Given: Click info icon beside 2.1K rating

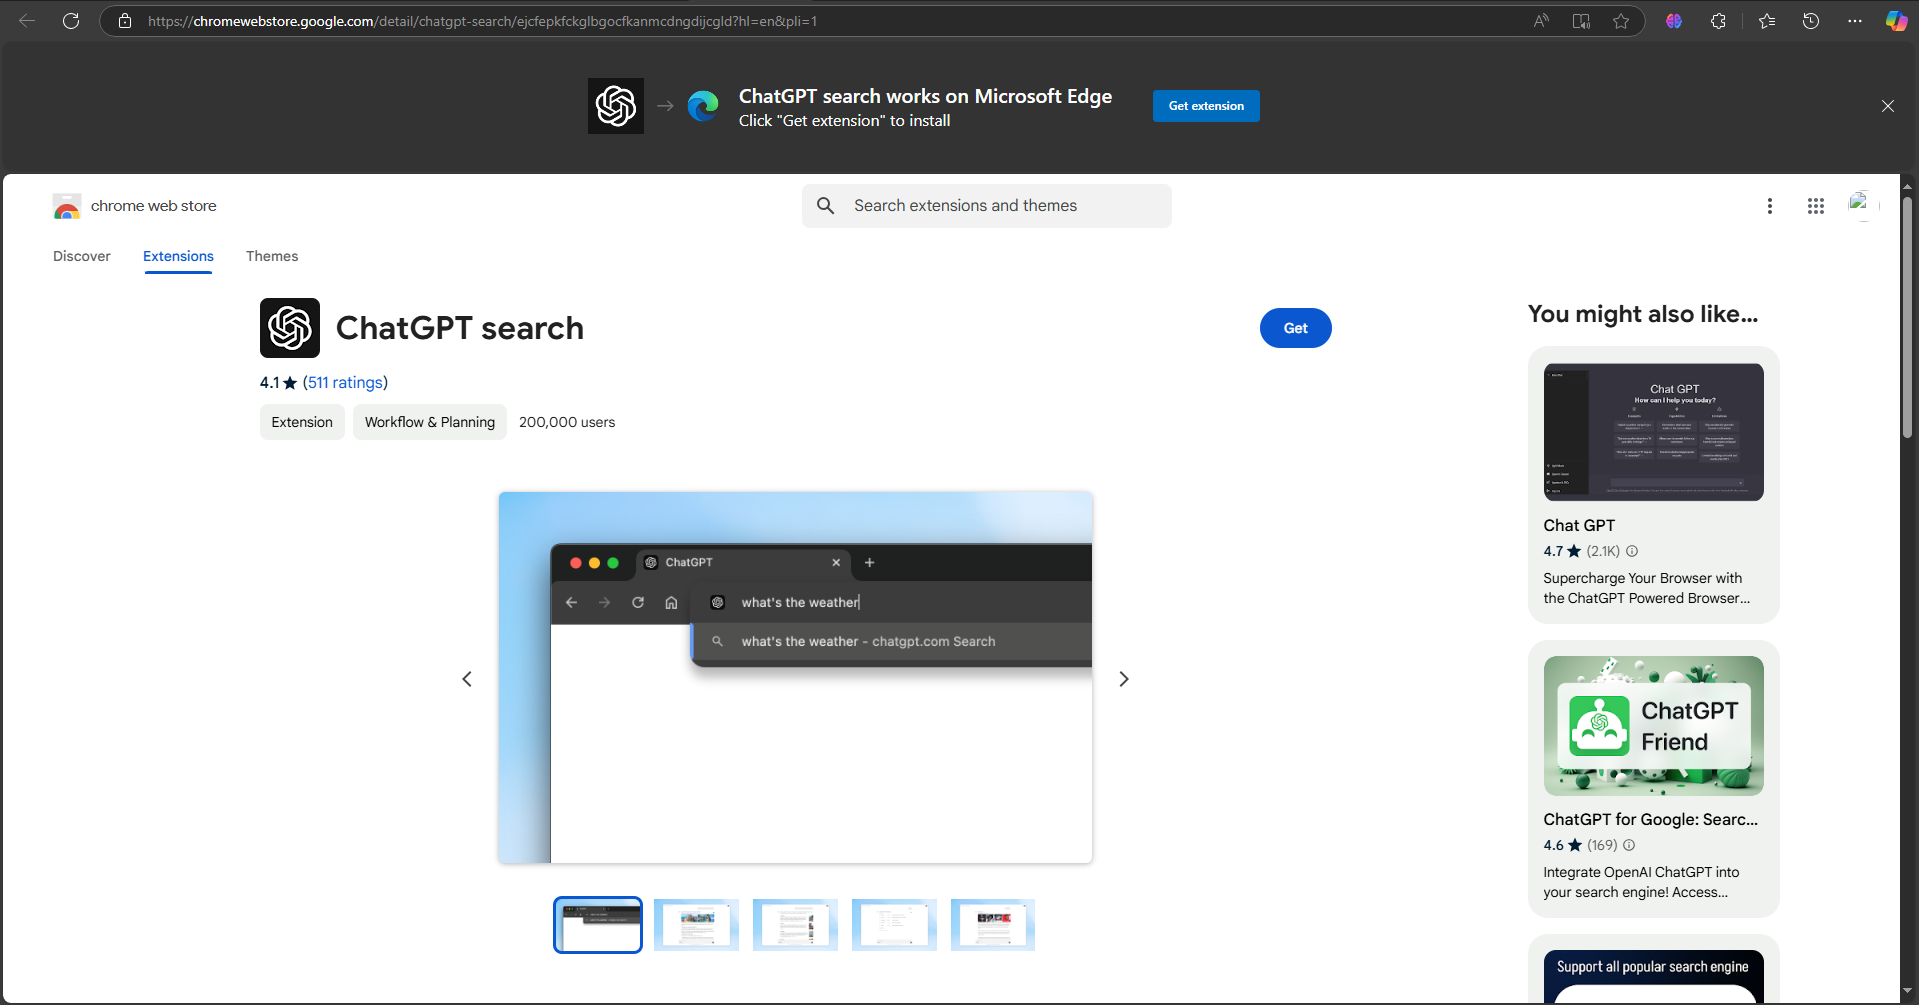Looking at the screenshot, I should point(1632,551).
